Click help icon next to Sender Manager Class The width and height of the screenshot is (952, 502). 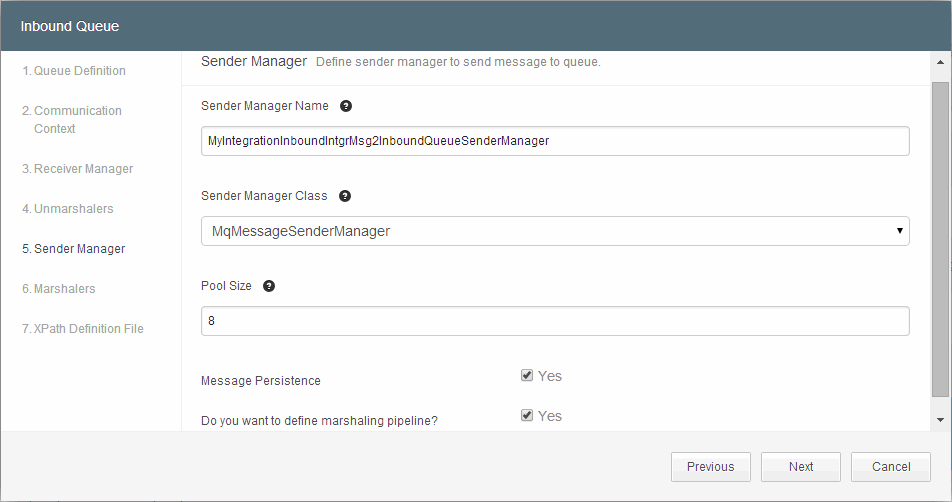[345, 196]
